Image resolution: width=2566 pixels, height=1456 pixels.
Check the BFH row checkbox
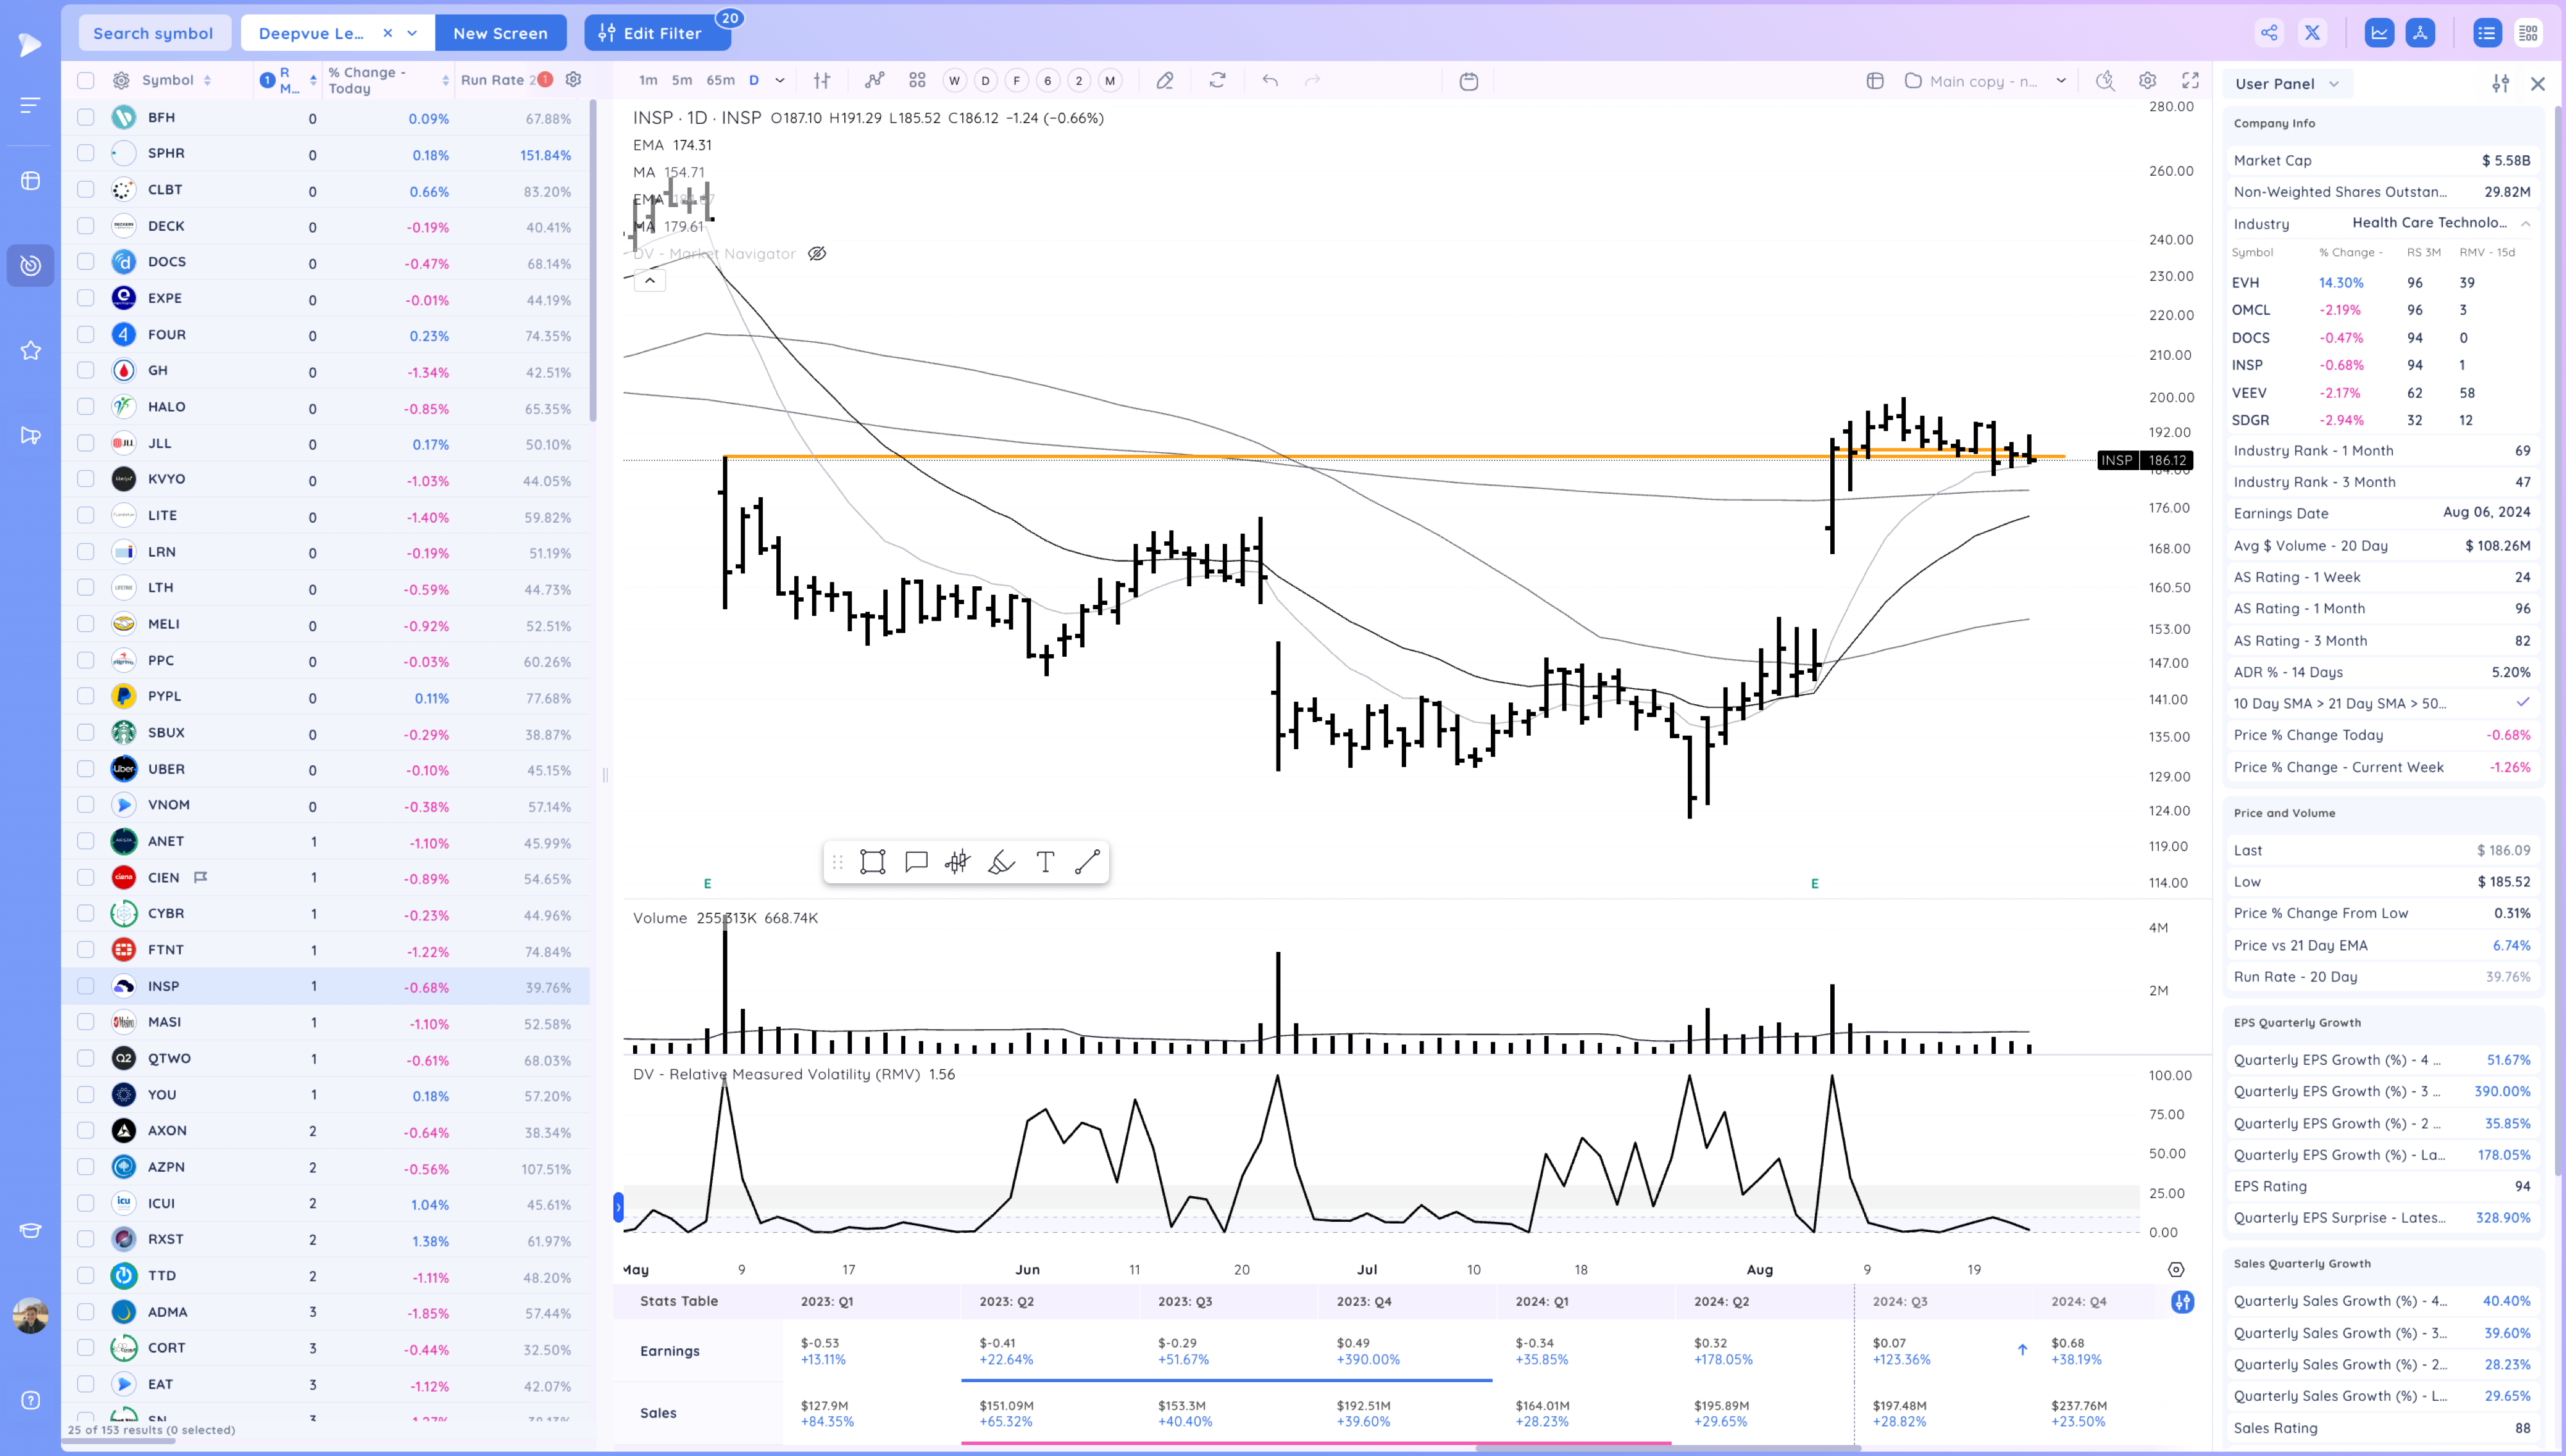(x=86, y=117)
